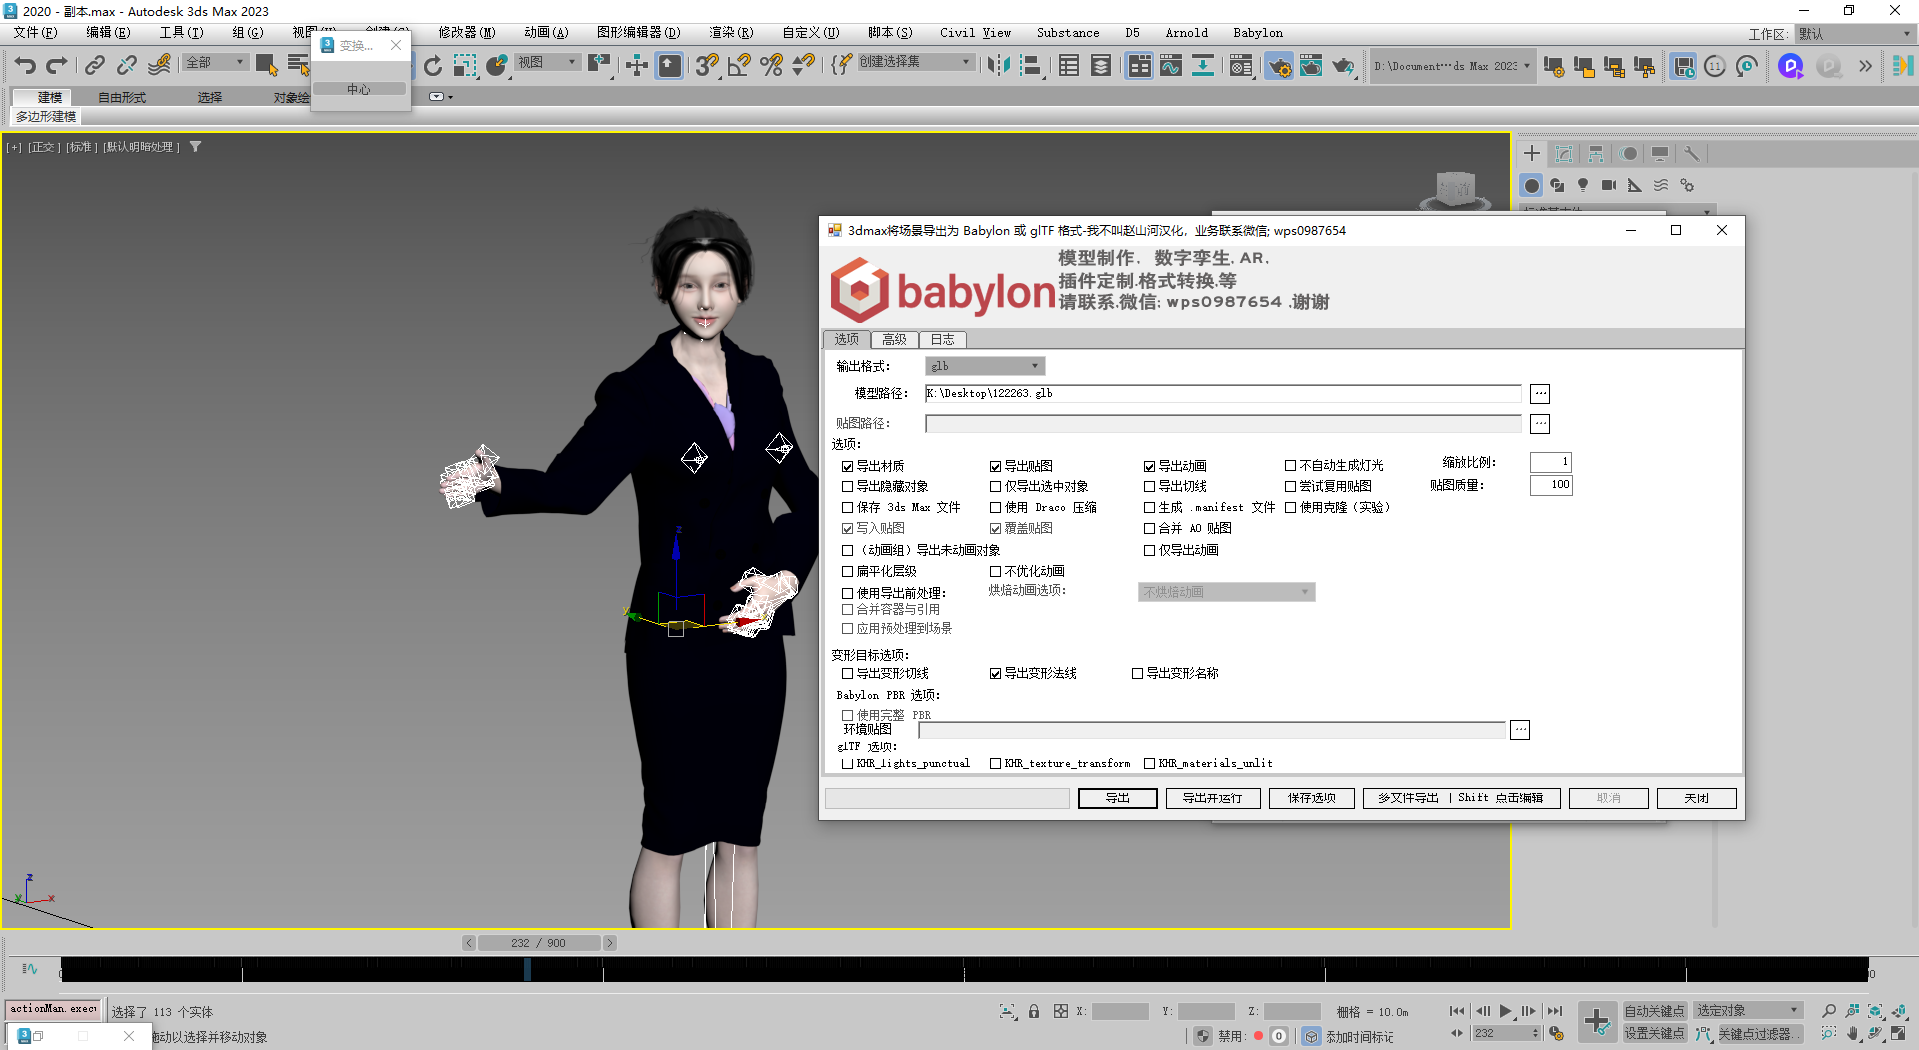Uncheck the 导出变形法线 checkbox
This screenshot has width=1919, height=1050.
tap(995, 674)
